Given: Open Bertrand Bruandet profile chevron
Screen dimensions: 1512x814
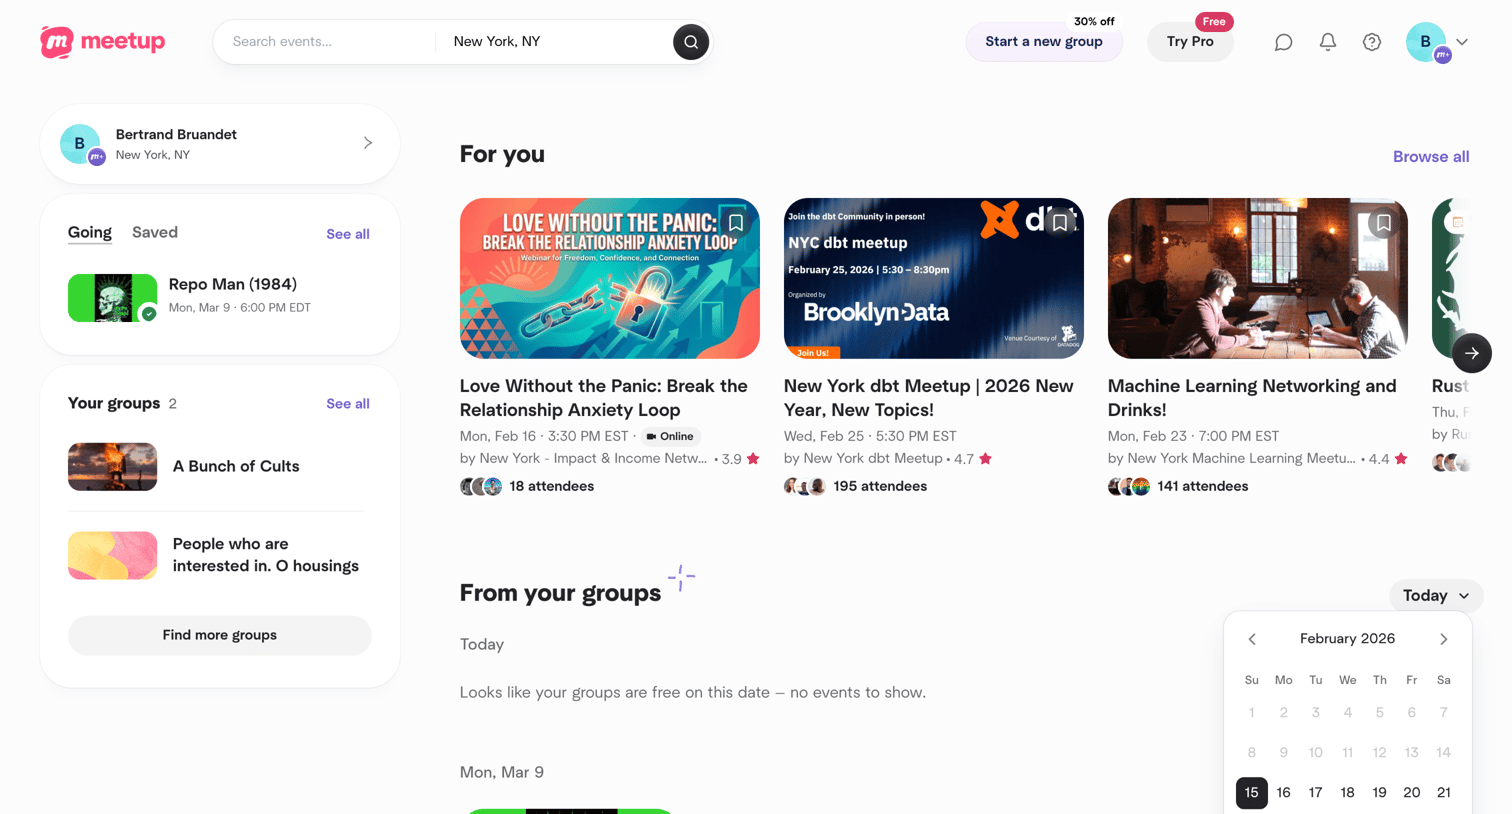Looking at the screenshot, I should coord(368,143).
